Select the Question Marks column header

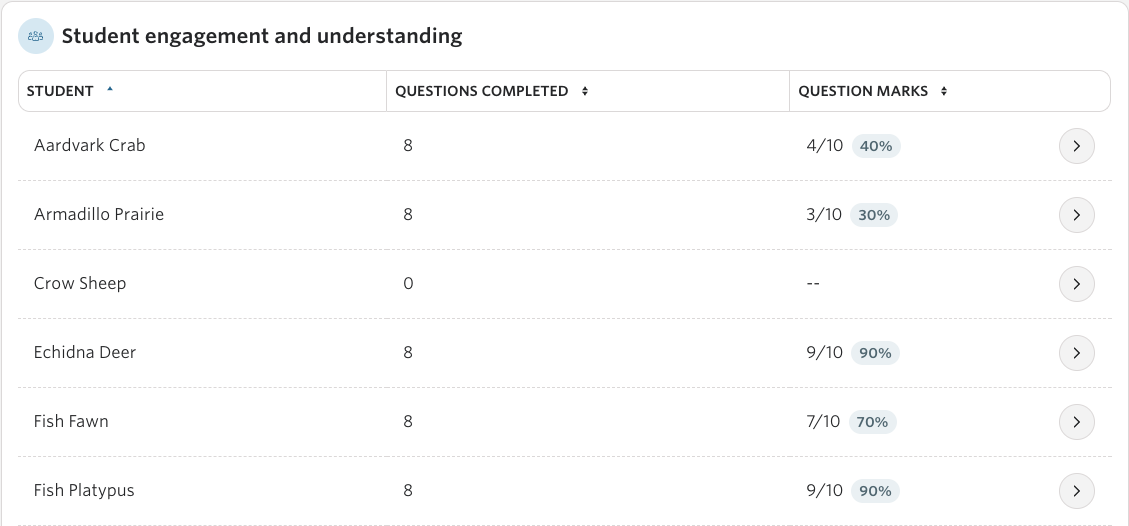coord(863,91)
